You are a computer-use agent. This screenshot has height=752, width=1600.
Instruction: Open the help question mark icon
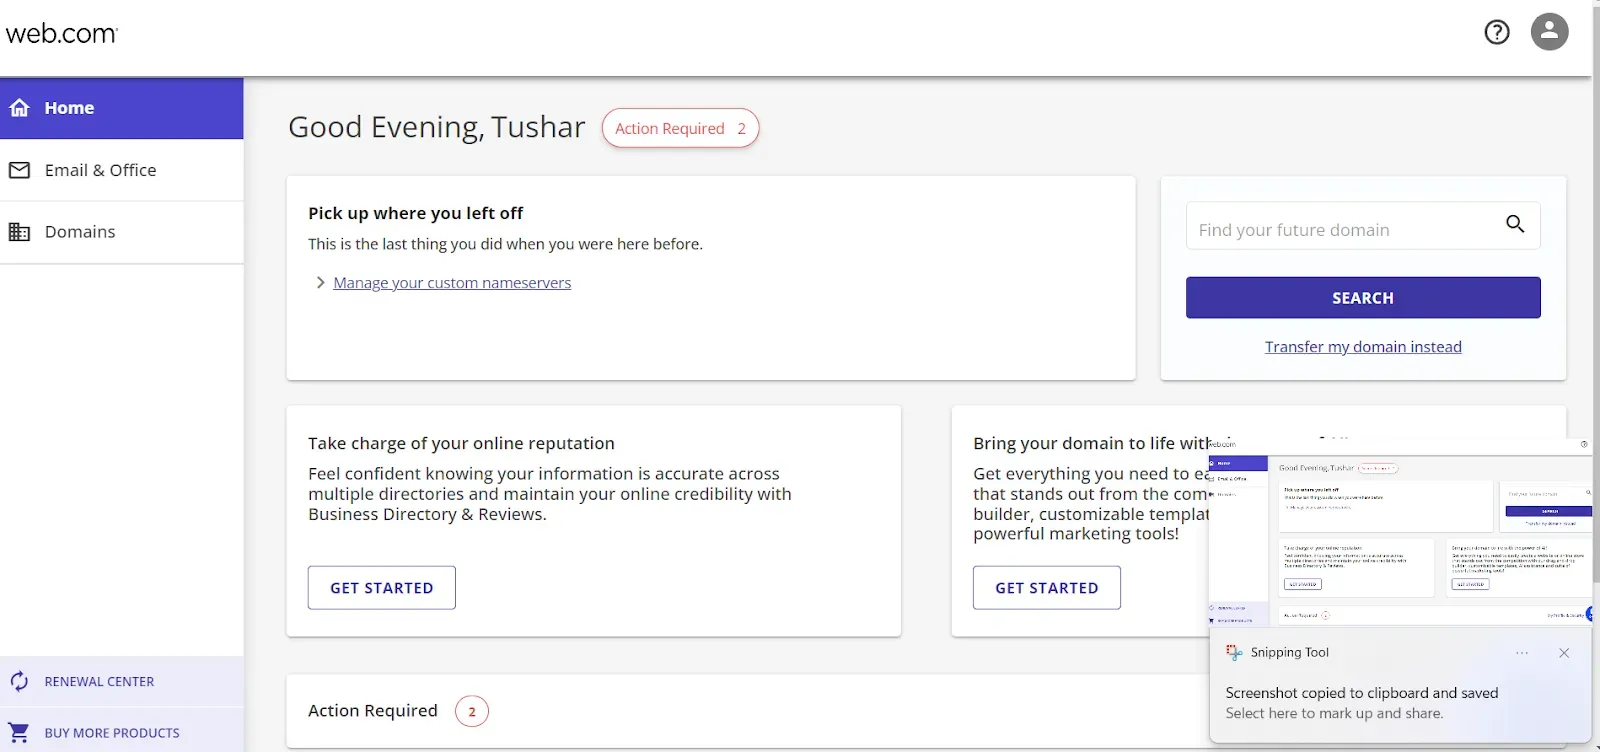[x=1497, y=32]
